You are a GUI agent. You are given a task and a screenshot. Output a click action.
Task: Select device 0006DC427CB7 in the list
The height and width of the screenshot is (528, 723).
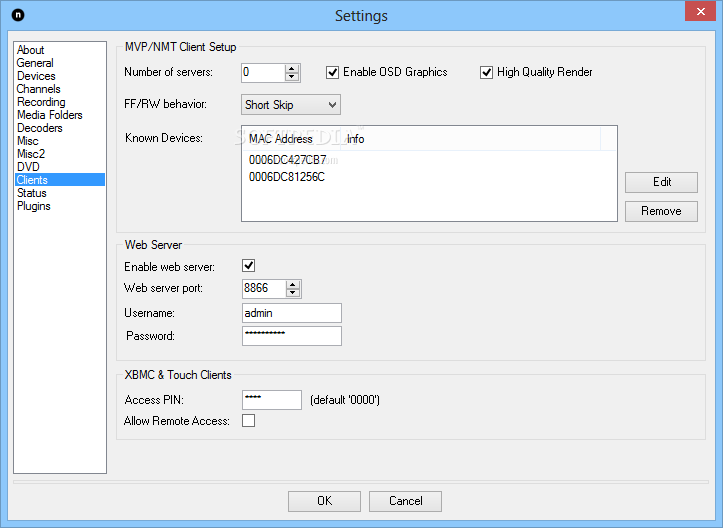(x=287, y=160)
